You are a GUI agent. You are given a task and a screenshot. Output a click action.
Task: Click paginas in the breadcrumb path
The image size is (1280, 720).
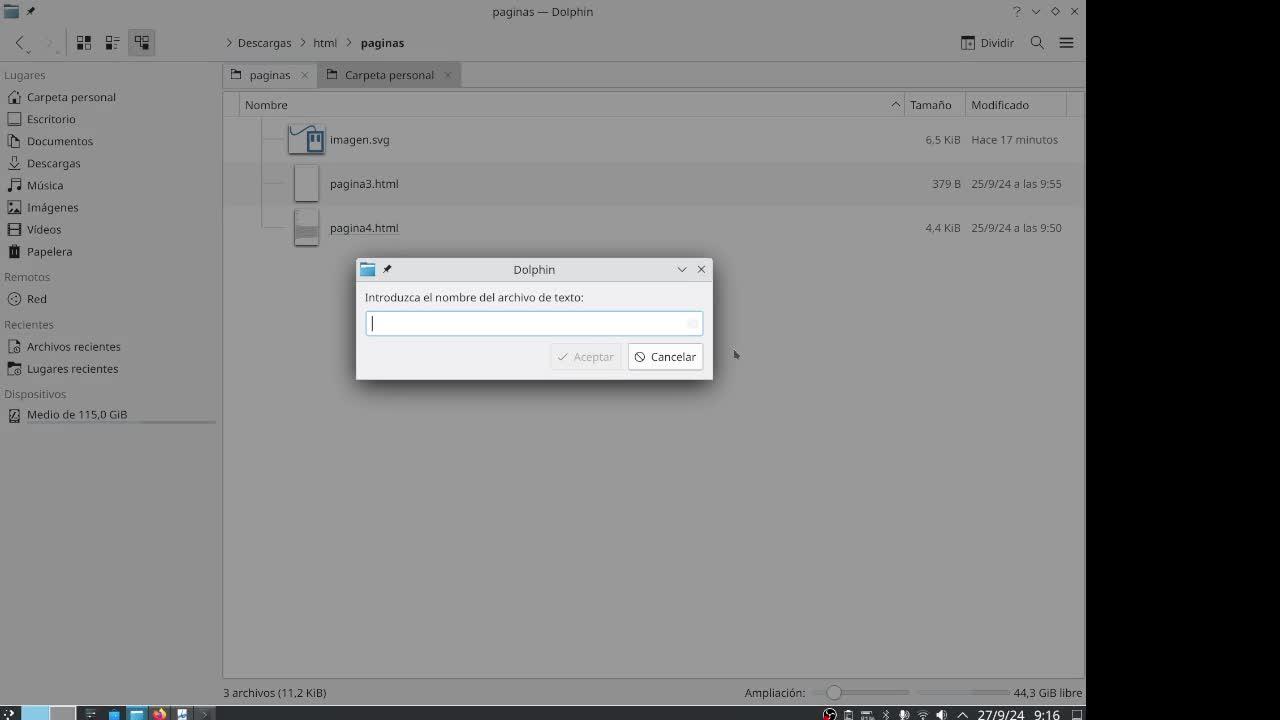click(x=382, y=43)
